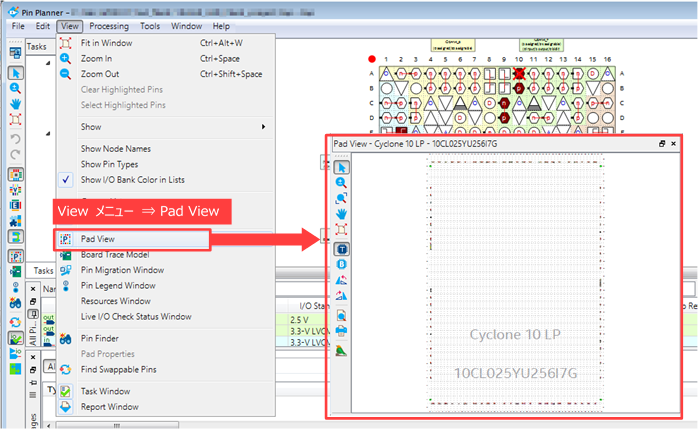Click the zoom tool in Pad View toolbar
The width and height of the screenshot is (698, 429).
(x=341, y=183)
